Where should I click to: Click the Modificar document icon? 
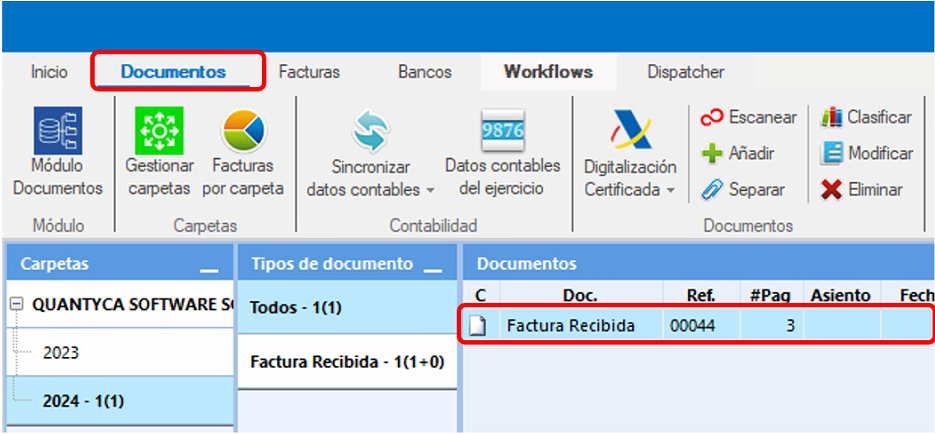point(831,153)
